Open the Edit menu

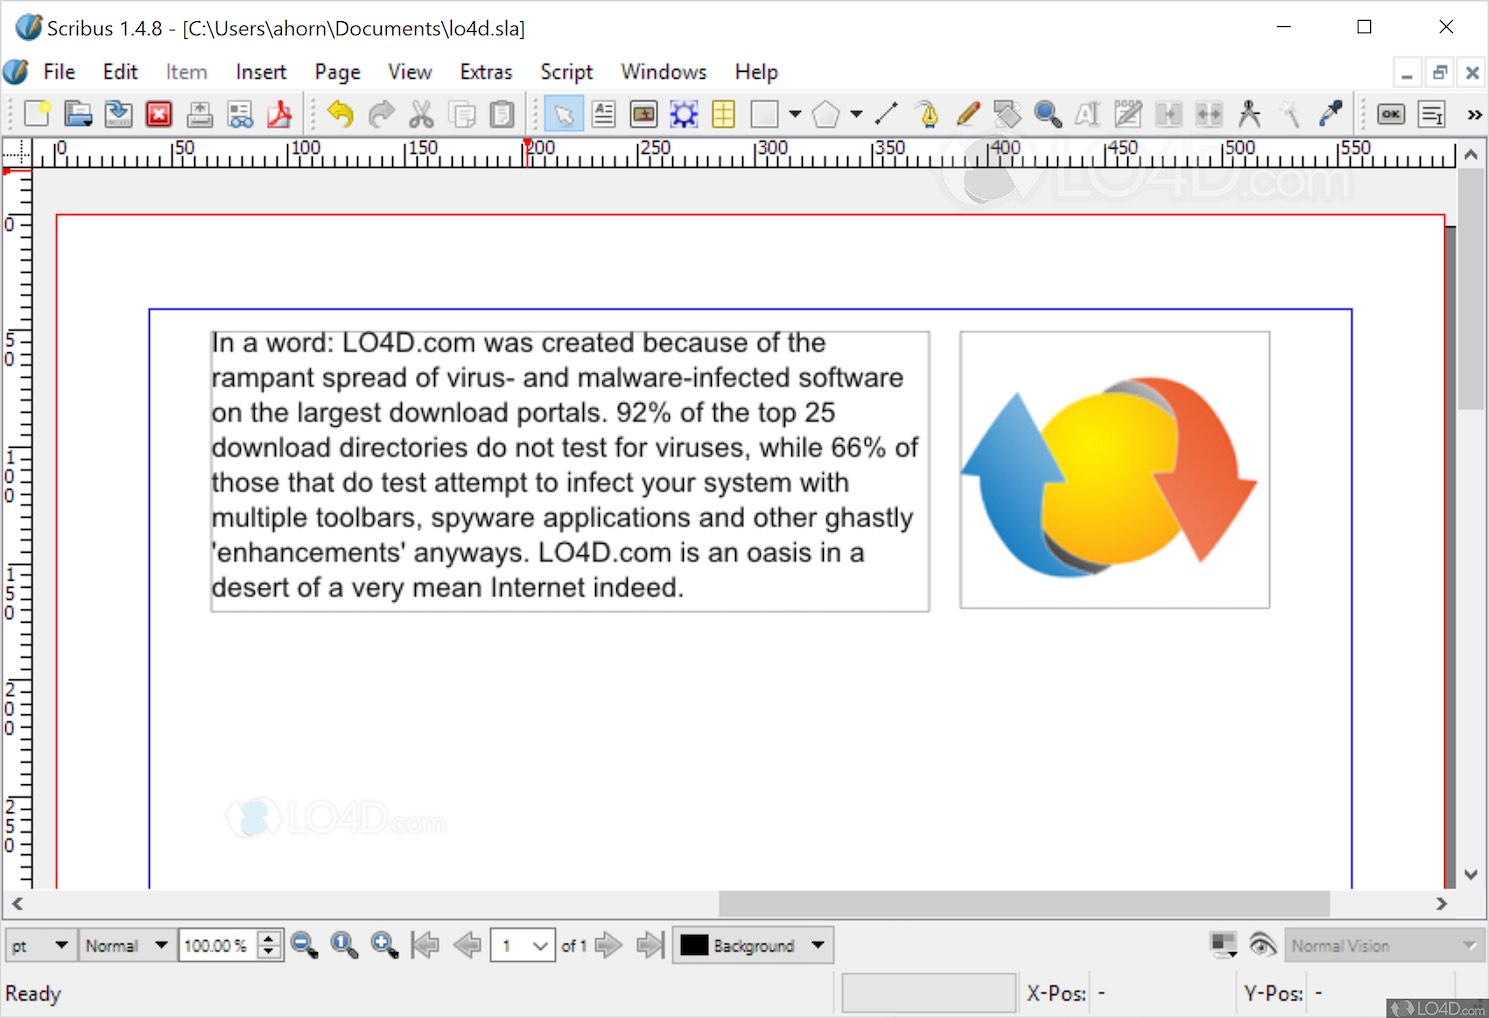120,72
